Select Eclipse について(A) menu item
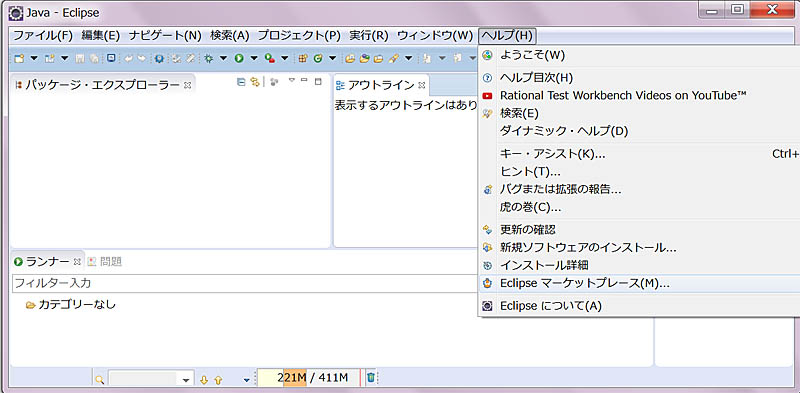800x393 pixels. pos(639,306)
